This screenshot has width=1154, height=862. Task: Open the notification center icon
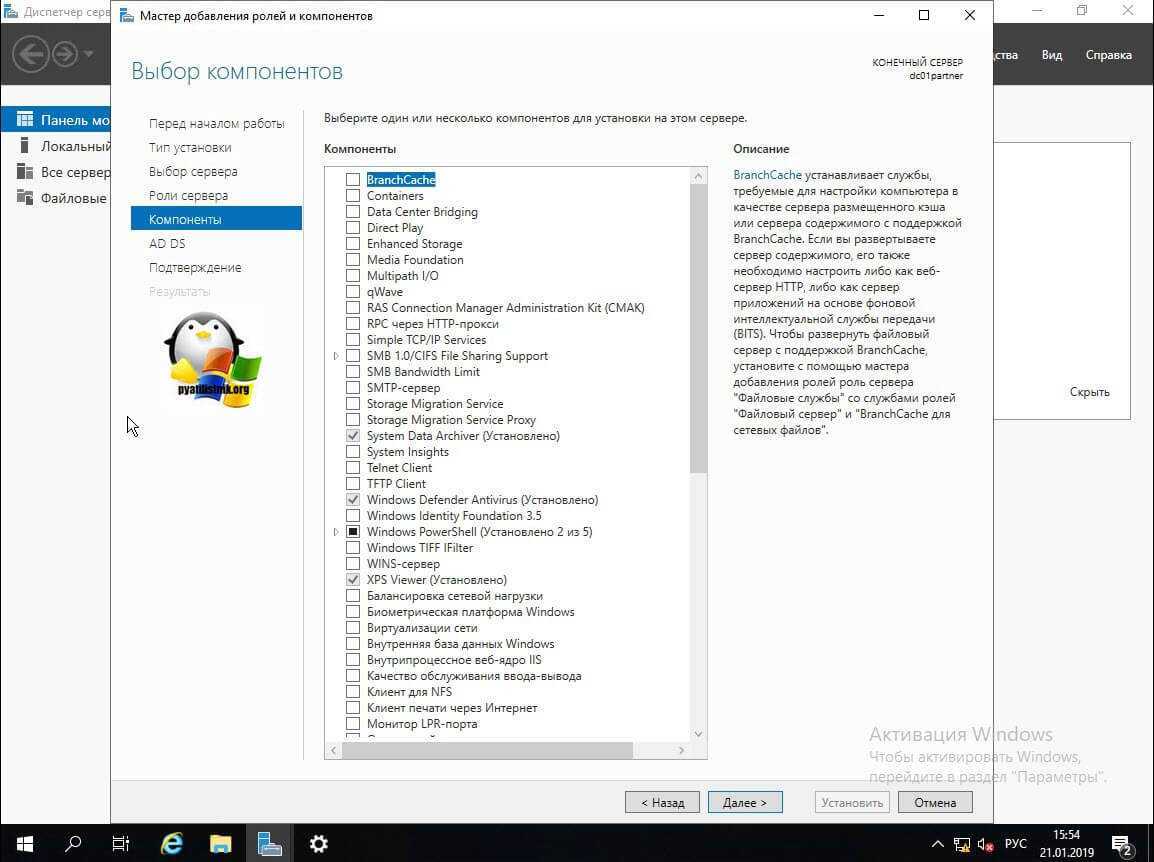tap(1121, 844)
